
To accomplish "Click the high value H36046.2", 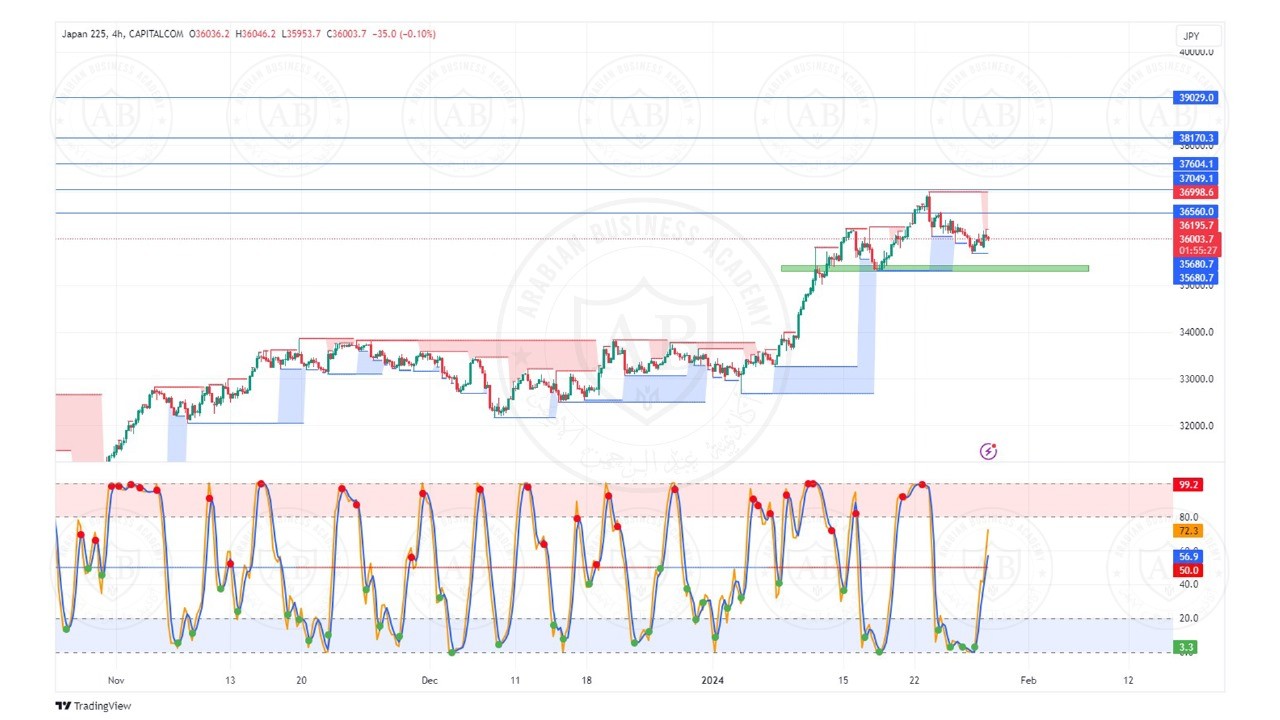I will pyautogui.click(x=257, y=34).
